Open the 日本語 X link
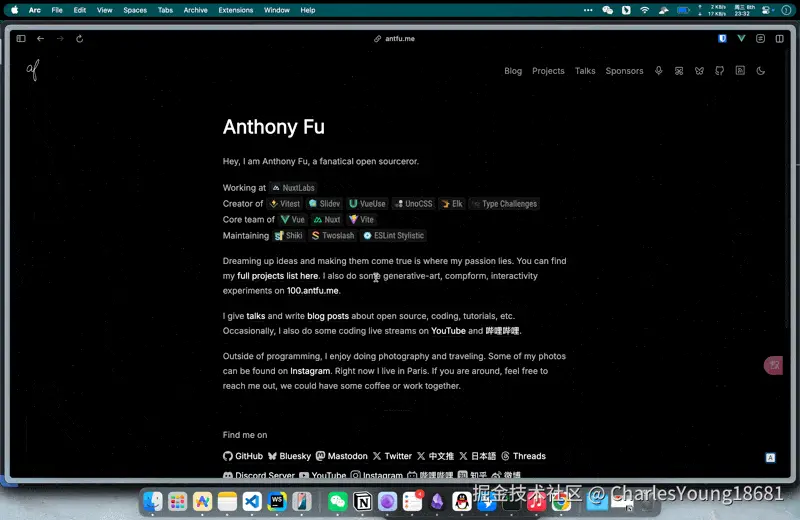 (x=478, y=456)
